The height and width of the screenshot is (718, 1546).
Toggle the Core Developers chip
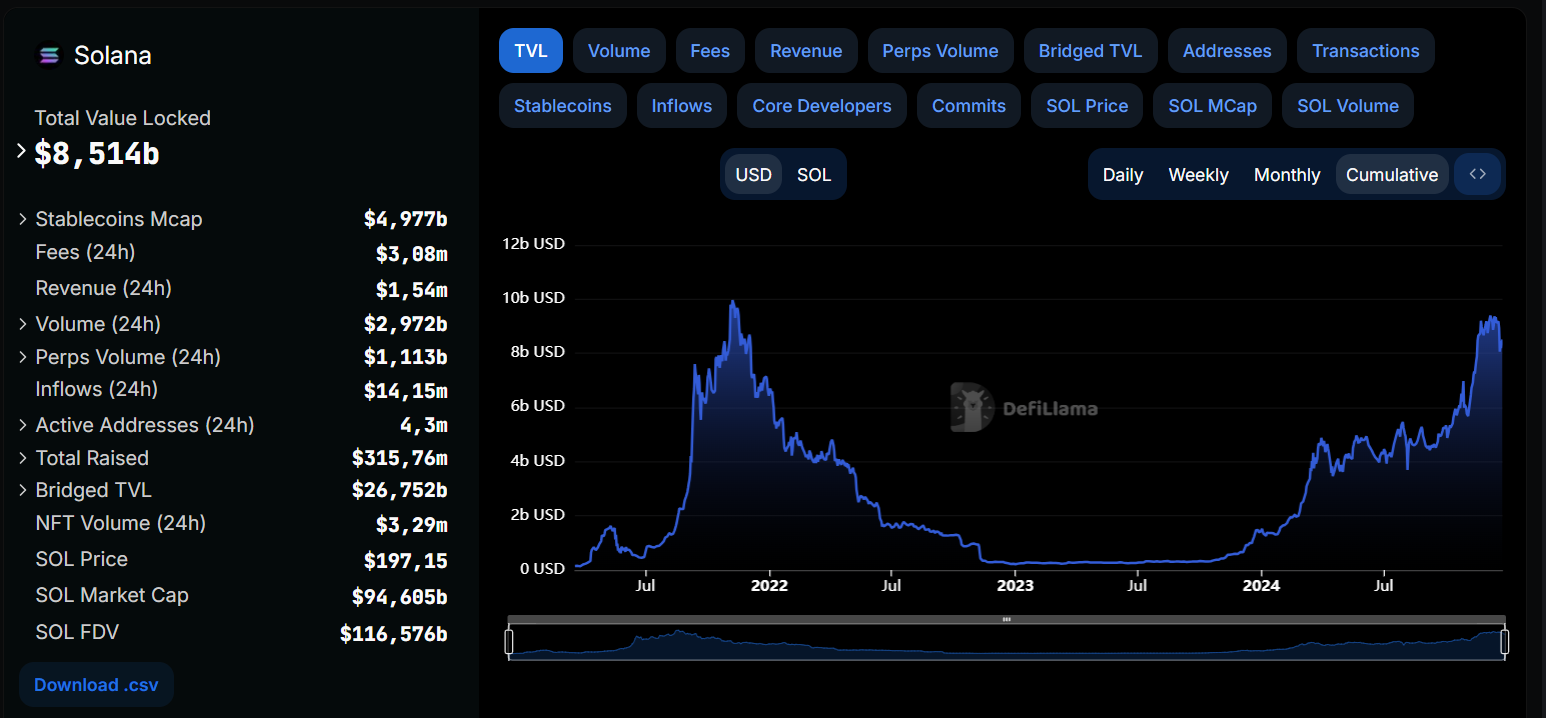click(822, 106)
